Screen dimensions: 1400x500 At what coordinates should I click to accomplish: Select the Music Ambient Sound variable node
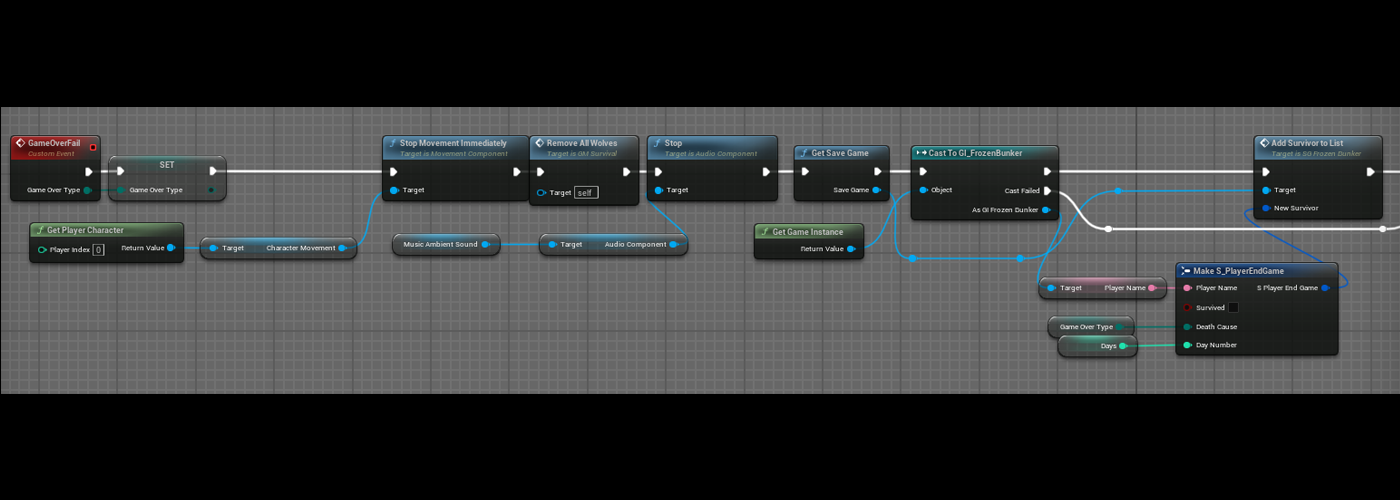(x=440, y=244)
